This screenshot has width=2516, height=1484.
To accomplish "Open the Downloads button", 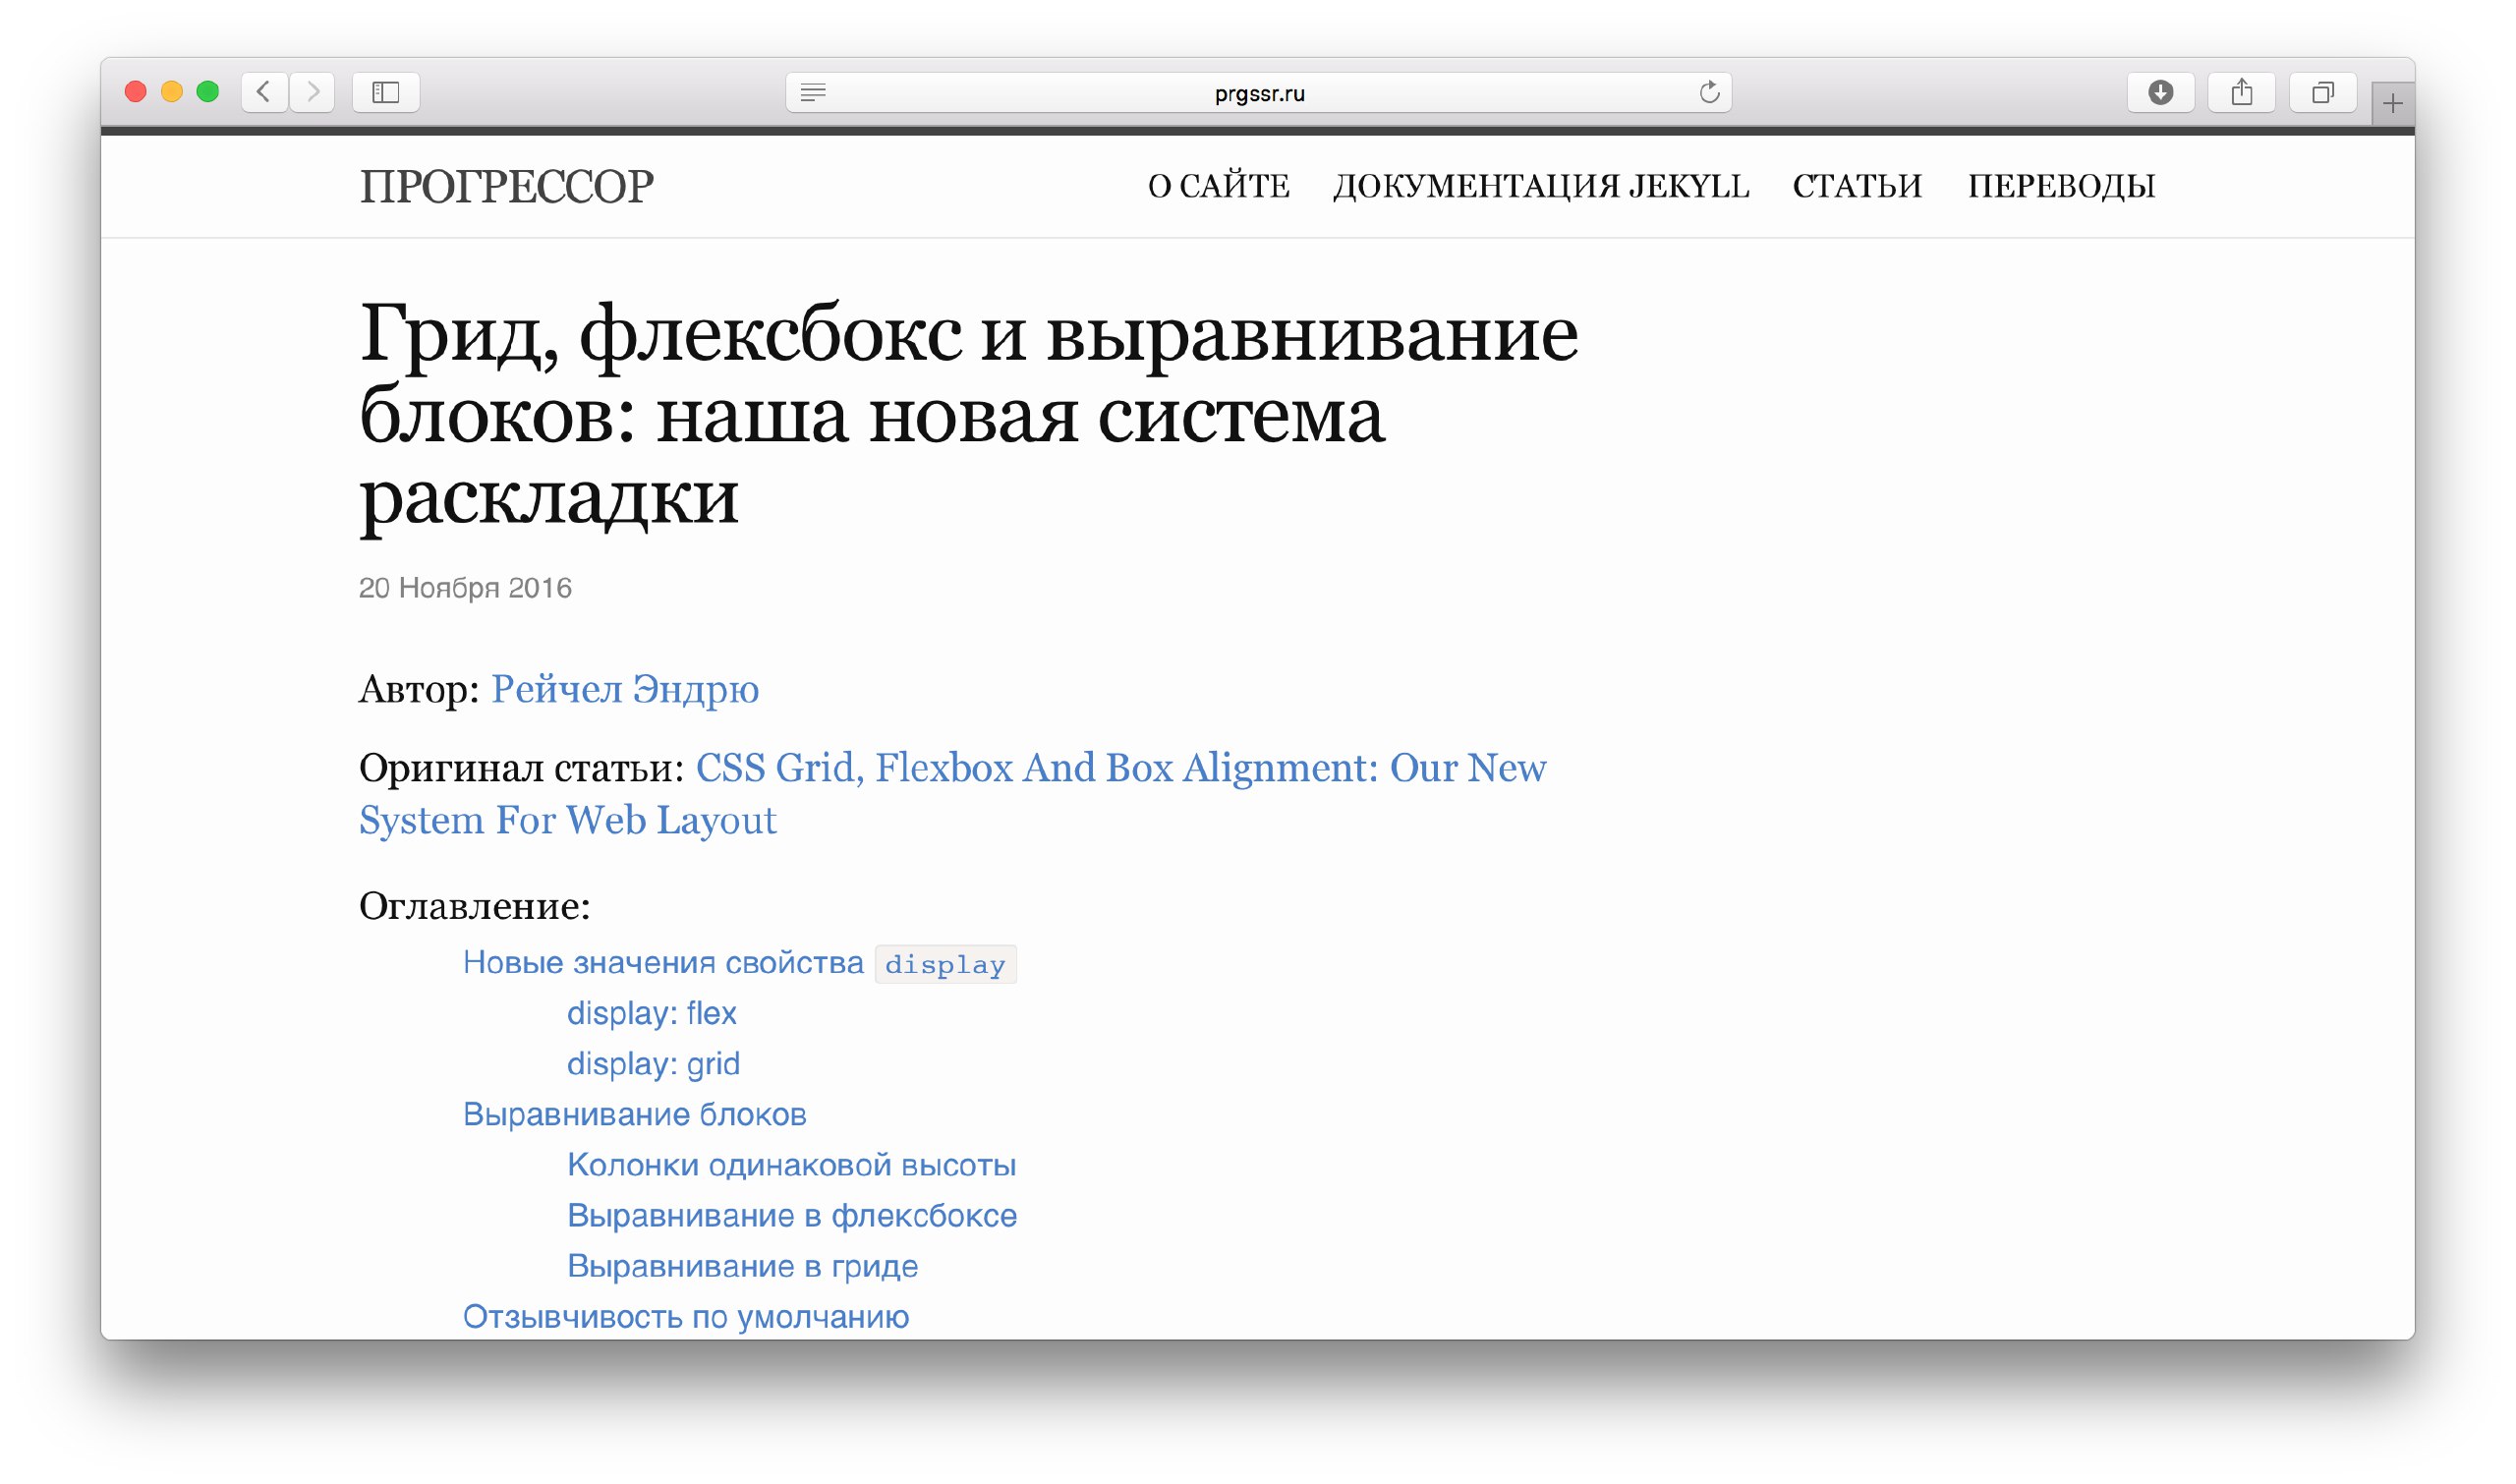I will click(2160, 92).
